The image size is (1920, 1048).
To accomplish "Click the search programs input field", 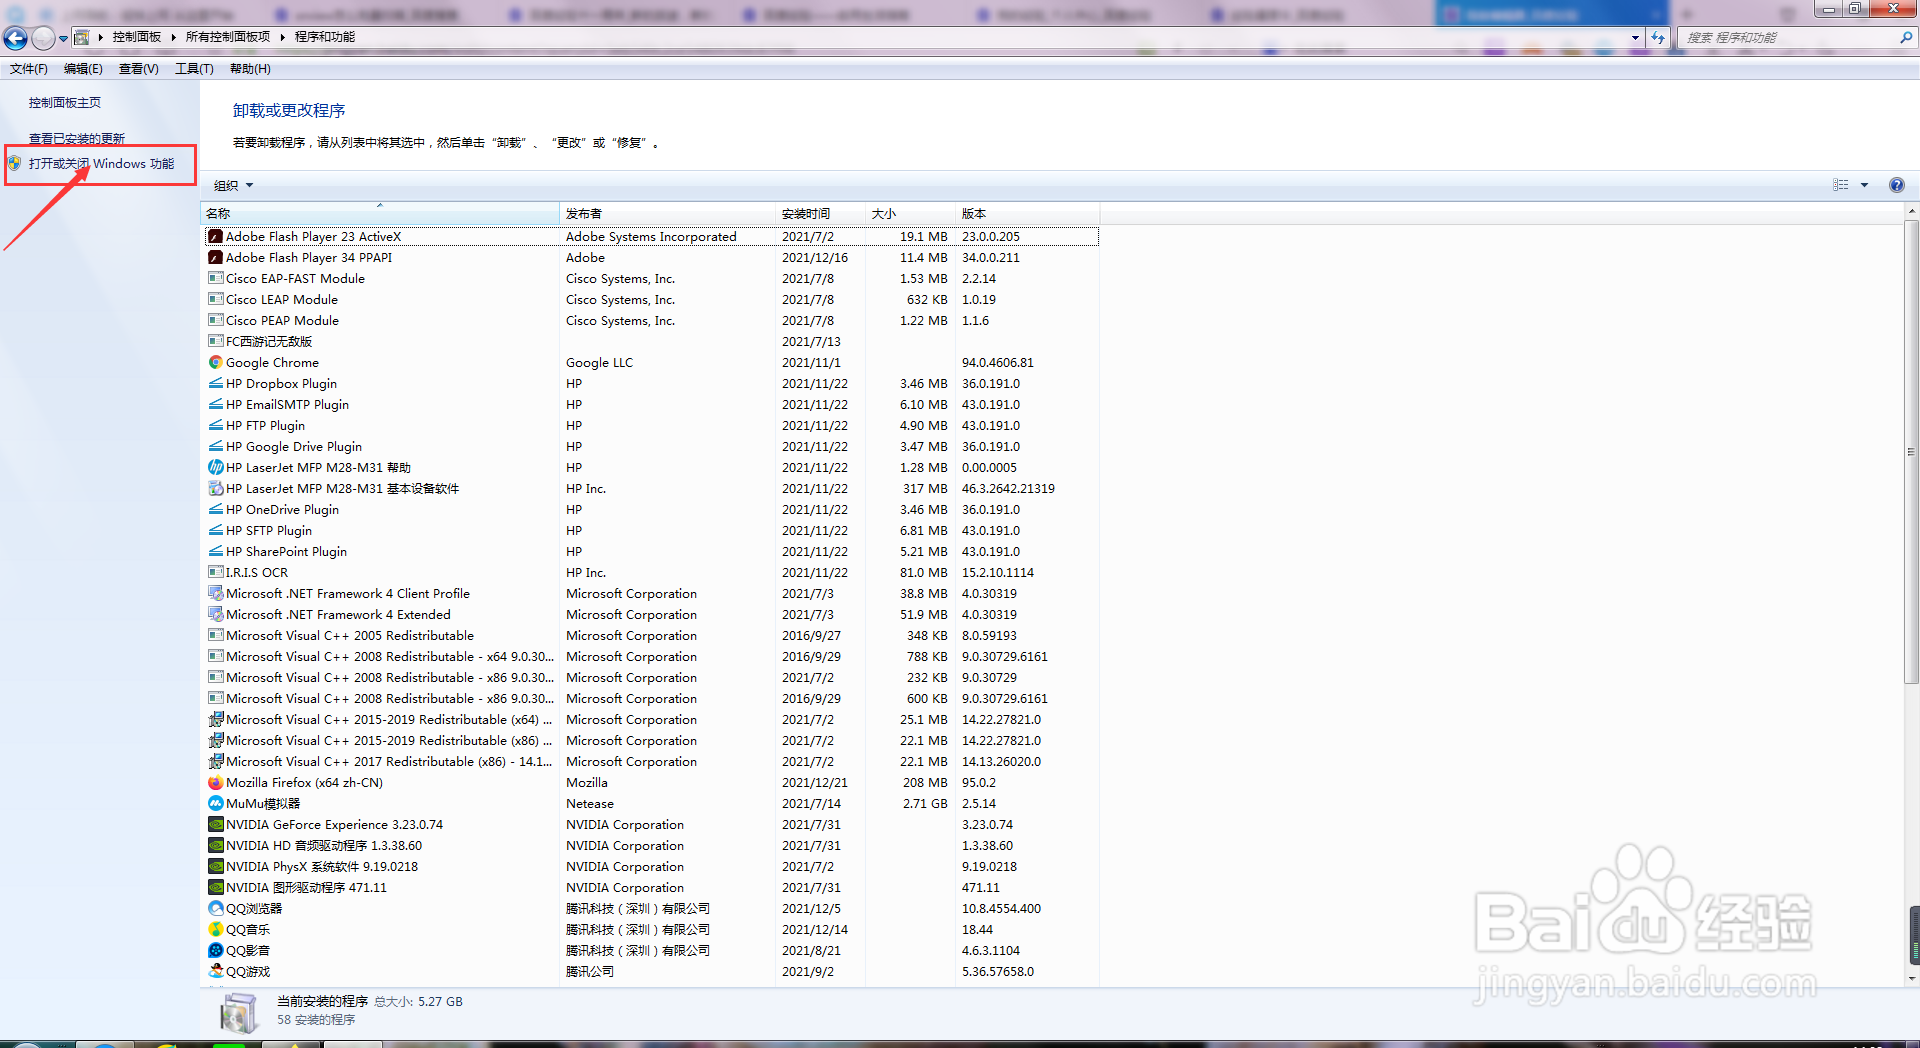I will pos(1788,38).
